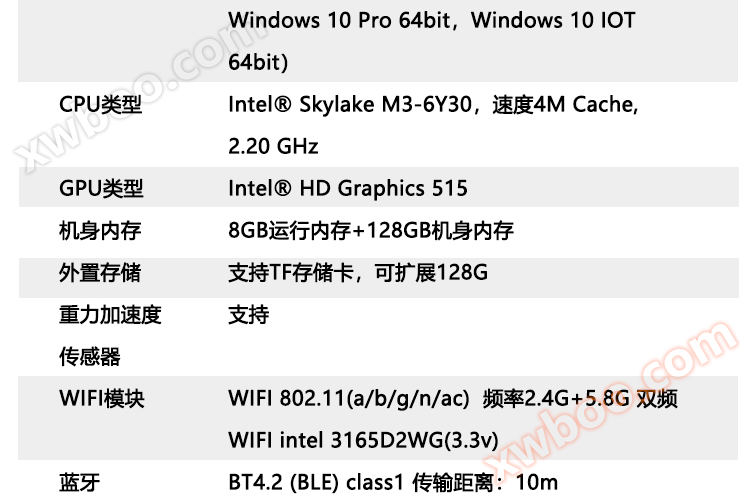
Task: Click the 传感器 label text
Action: point(90,357)
